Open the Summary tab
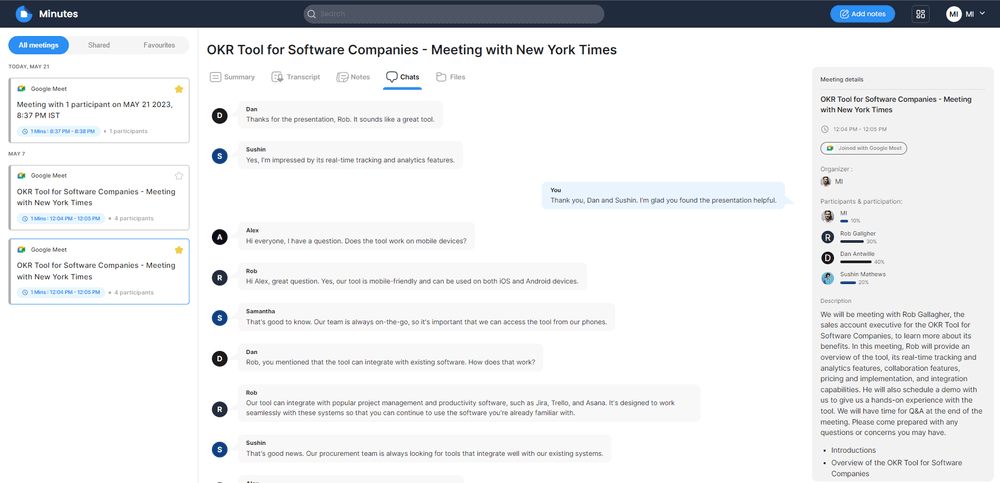The image size is (1000, 483). click(232, 77)
